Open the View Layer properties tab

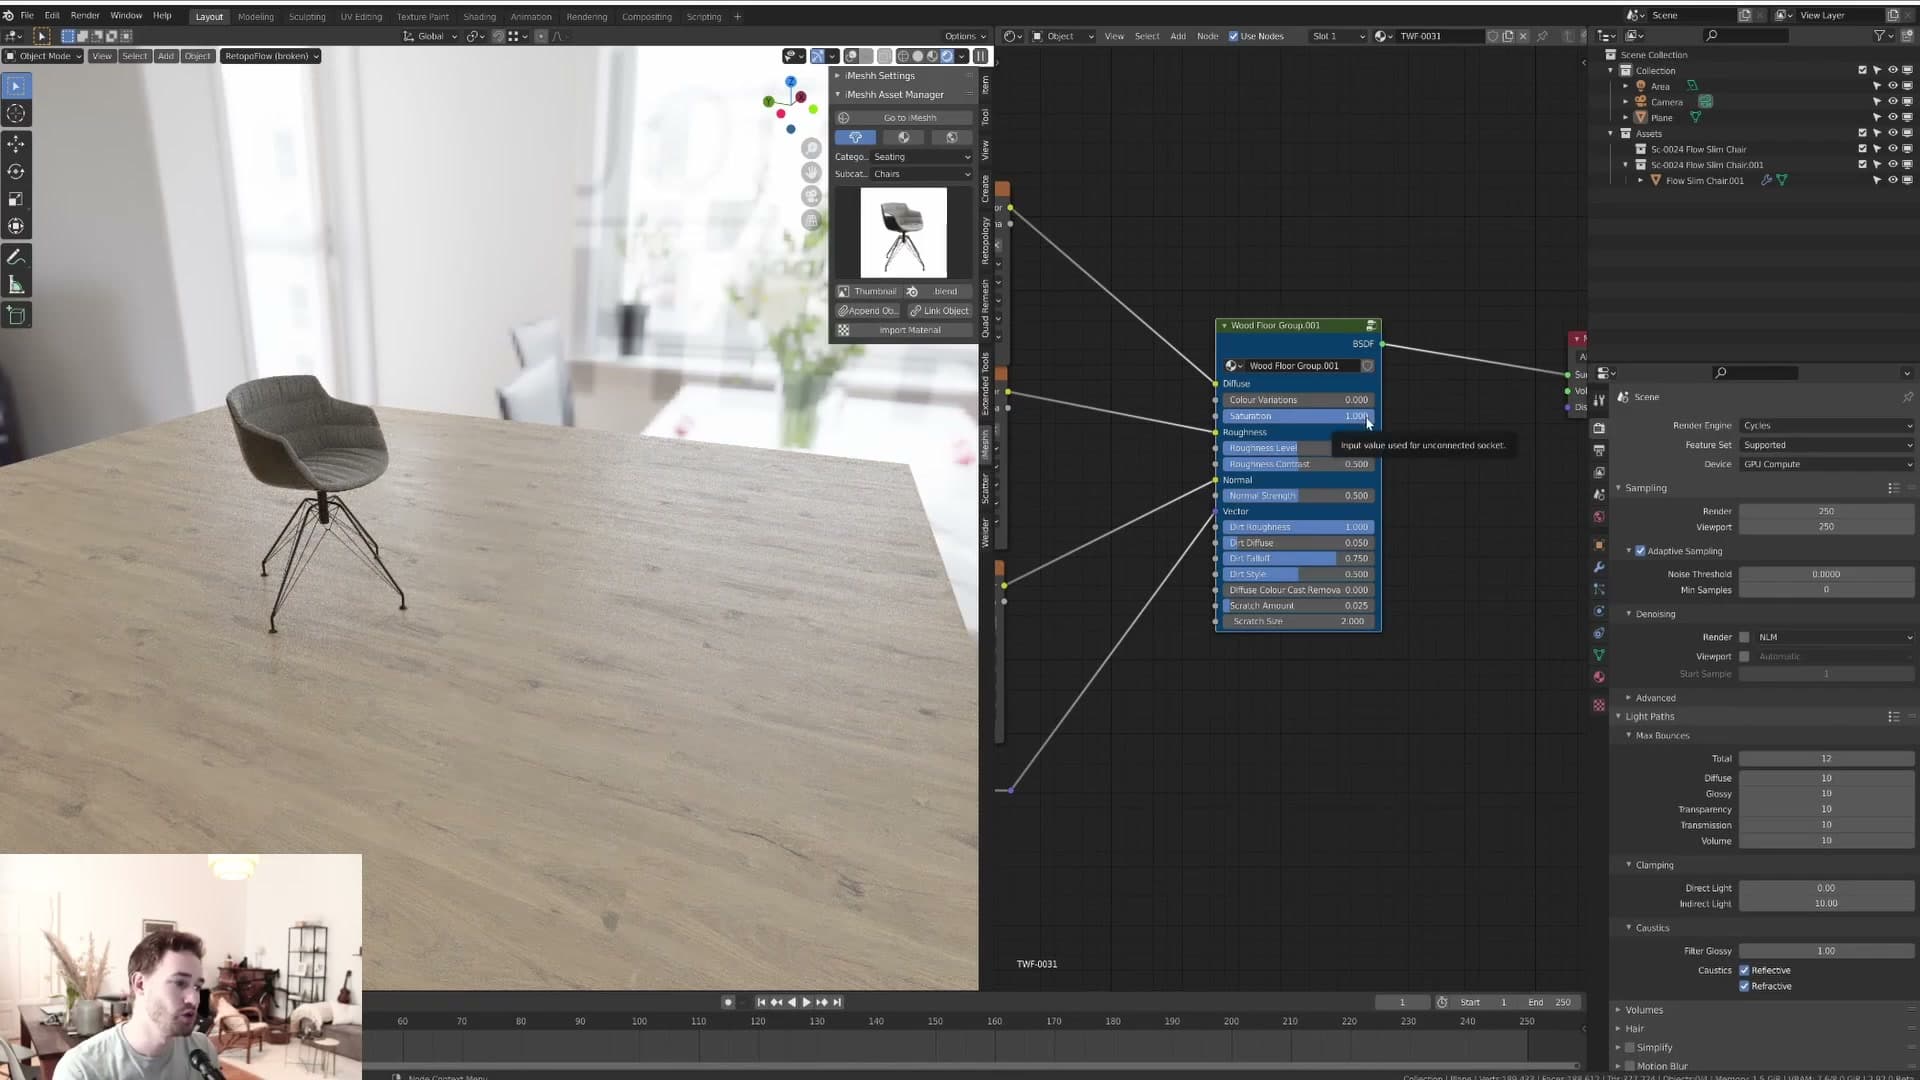[x=1599, y=472]
